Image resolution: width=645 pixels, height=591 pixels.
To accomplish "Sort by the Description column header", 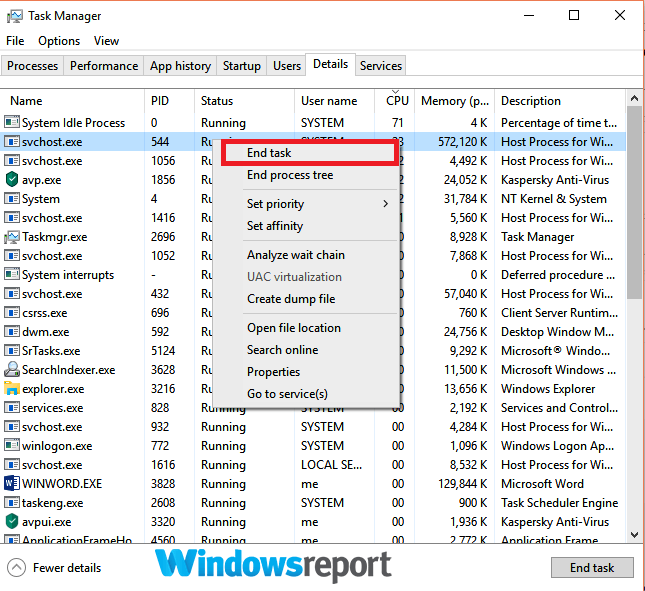I will pyautogui.click(x=559, y=101).
